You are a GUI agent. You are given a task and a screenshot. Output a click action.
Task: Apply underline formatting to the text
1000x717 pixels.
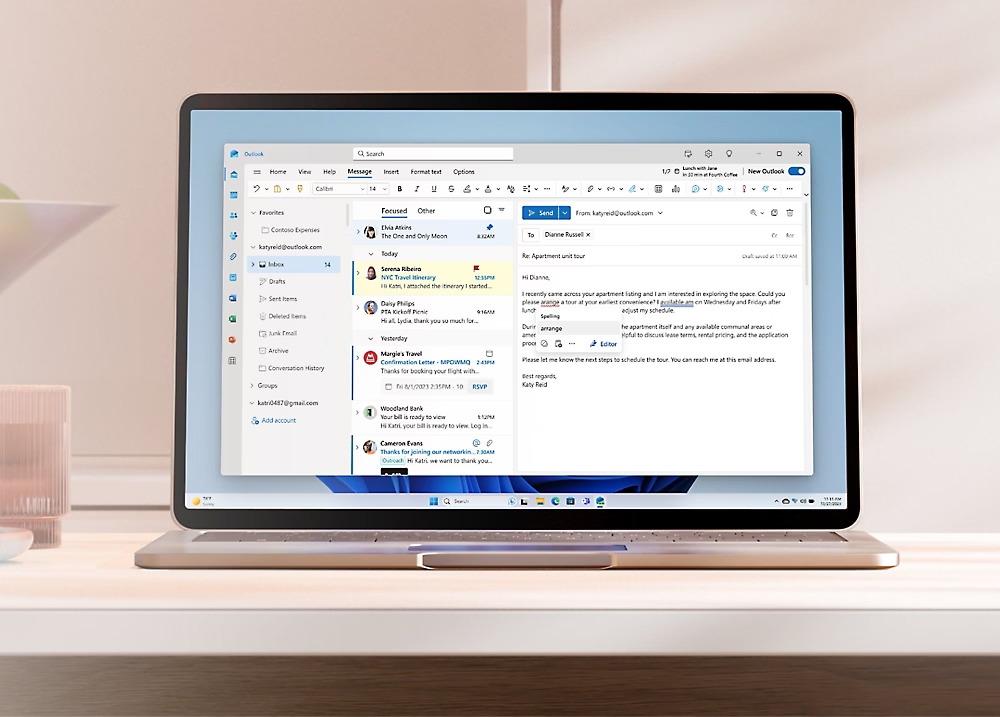(x=432, y=189)
